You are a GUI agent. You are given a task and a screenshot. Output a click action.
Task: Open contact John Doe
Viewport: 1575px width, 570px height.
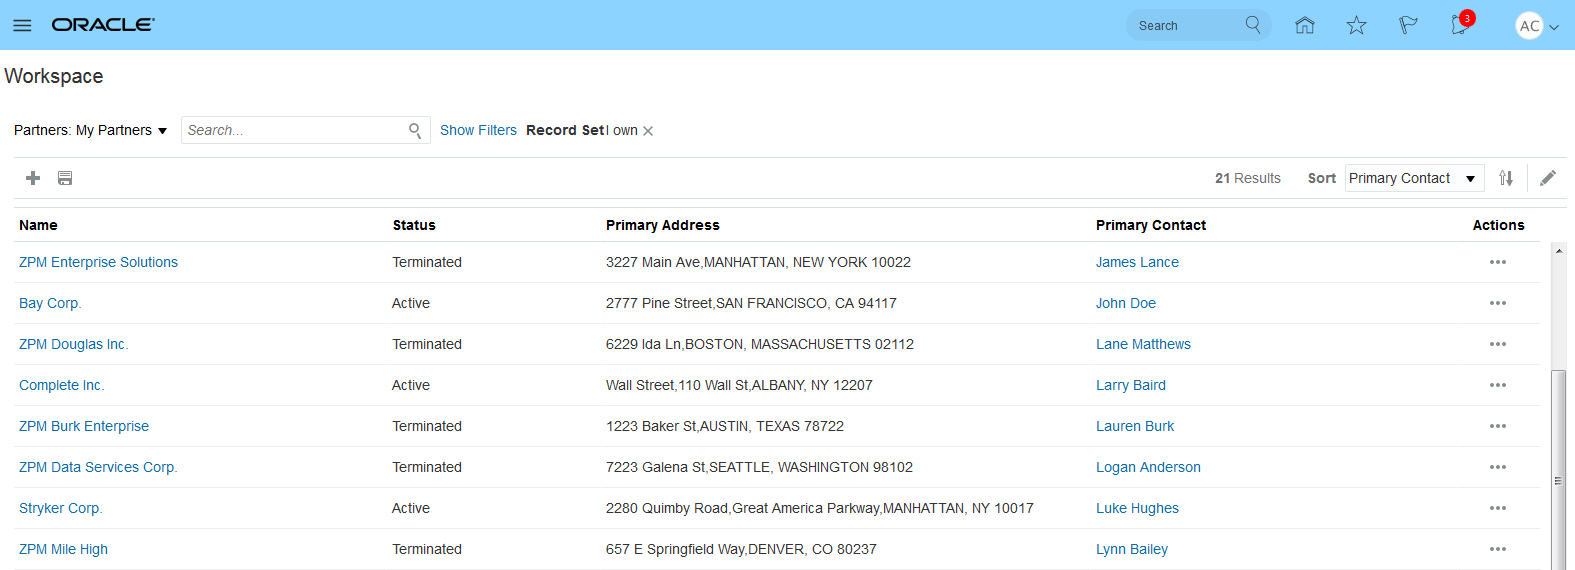[1126, 303]
